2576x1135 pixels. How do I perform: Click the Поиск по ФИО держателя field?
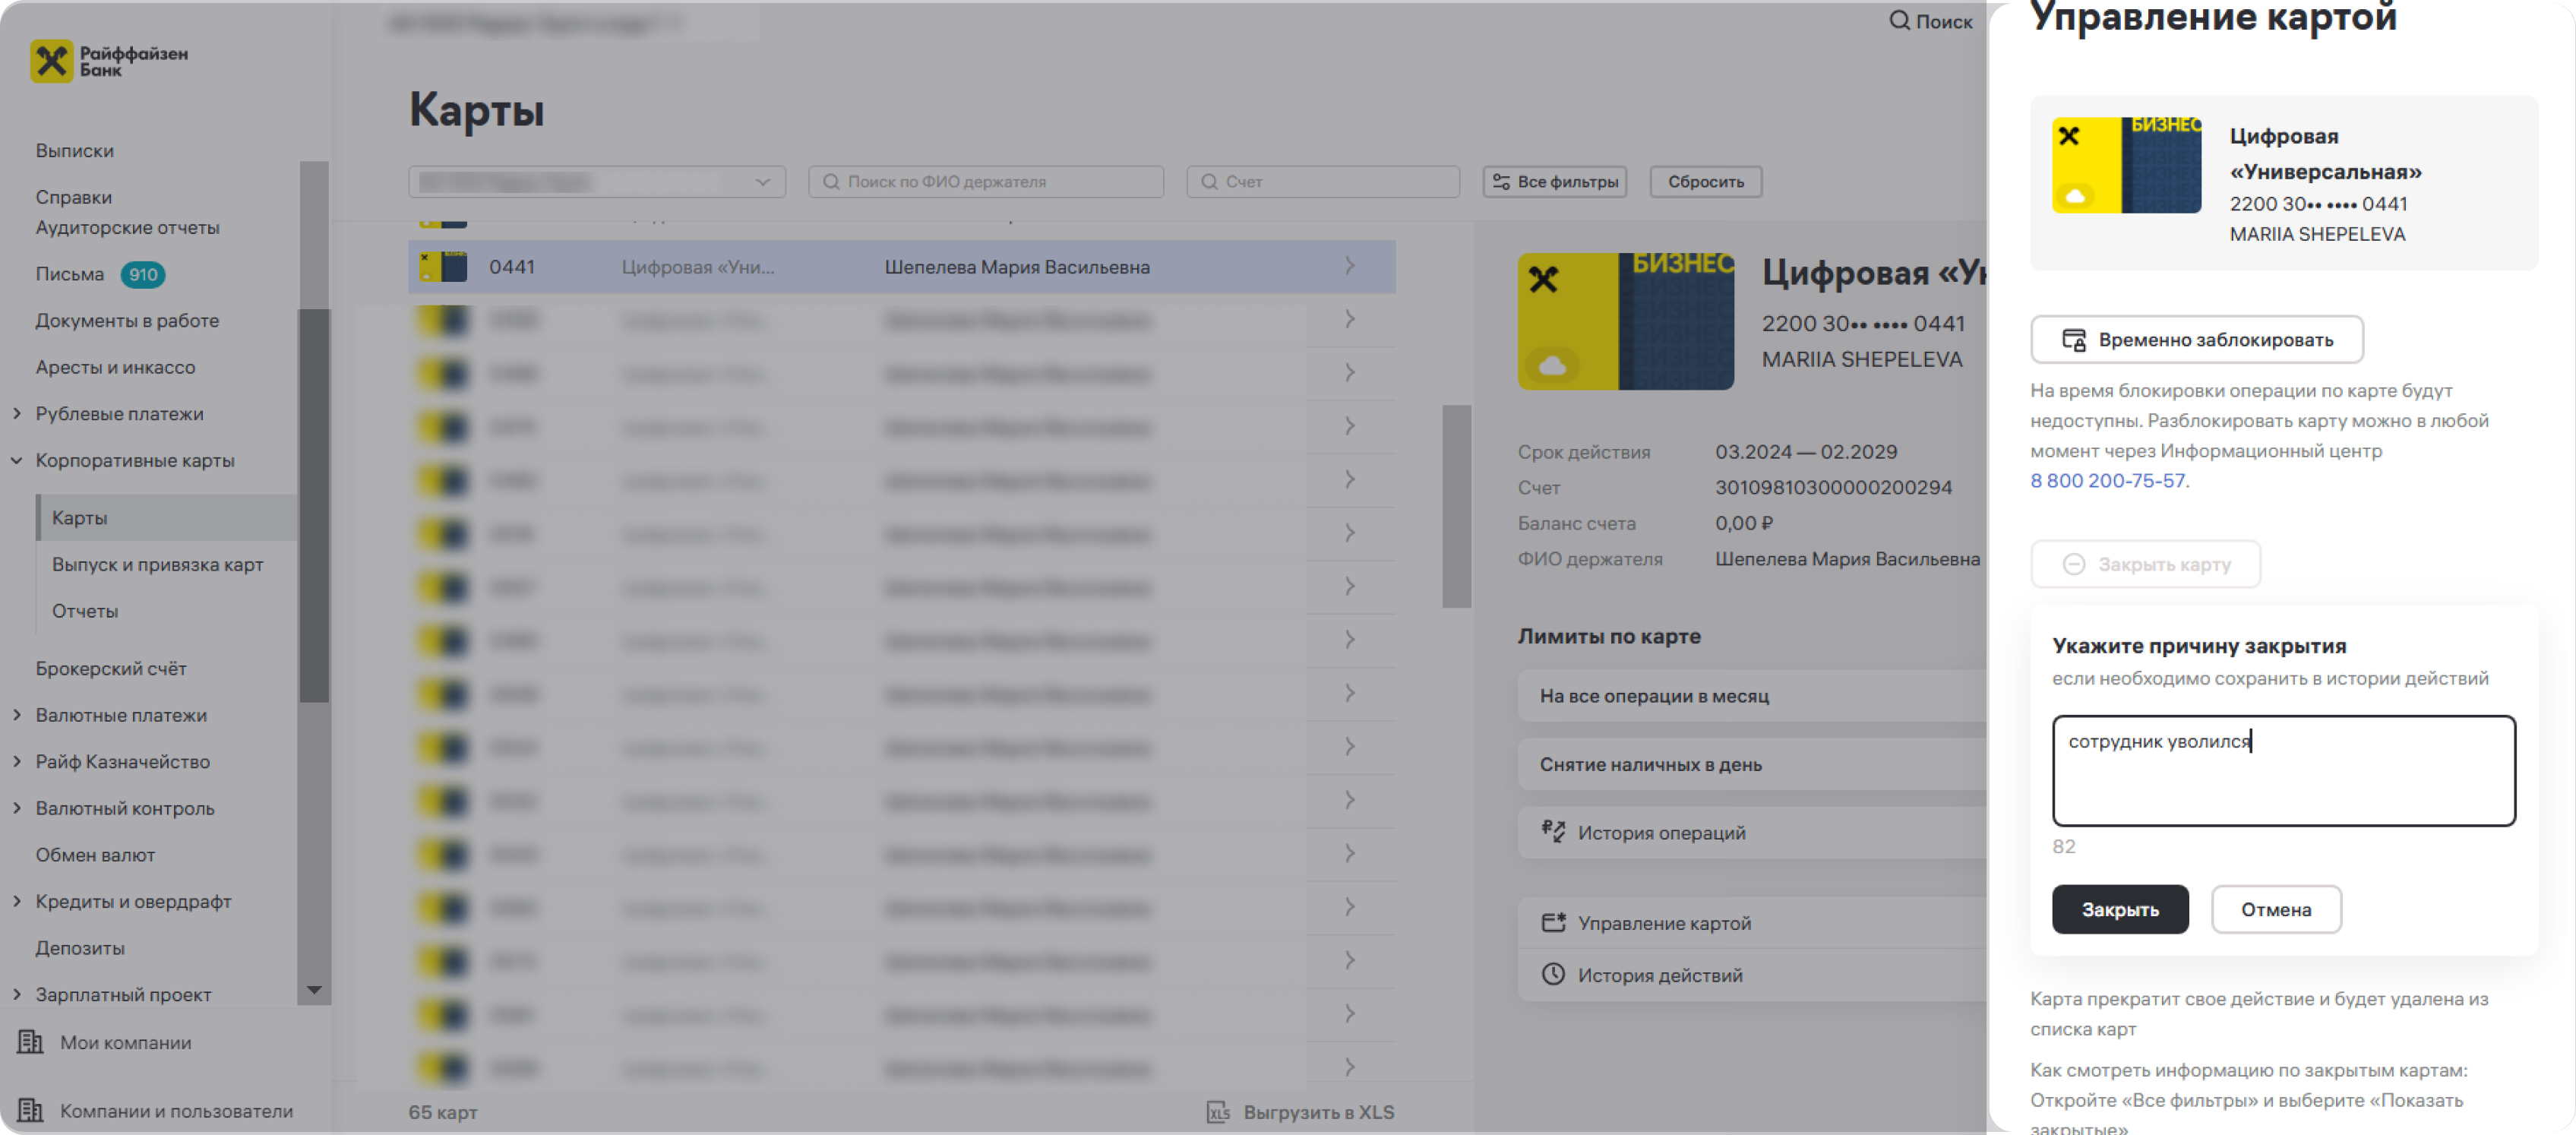(985, 182)
